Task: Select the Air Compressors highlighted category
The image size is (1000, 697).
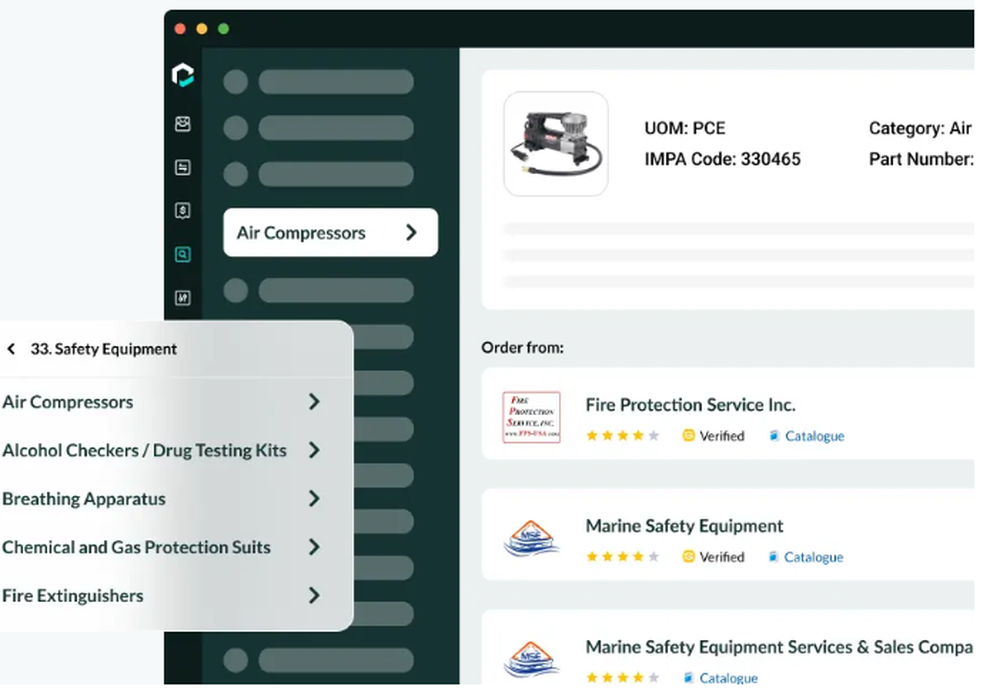Action: [330, 233]
